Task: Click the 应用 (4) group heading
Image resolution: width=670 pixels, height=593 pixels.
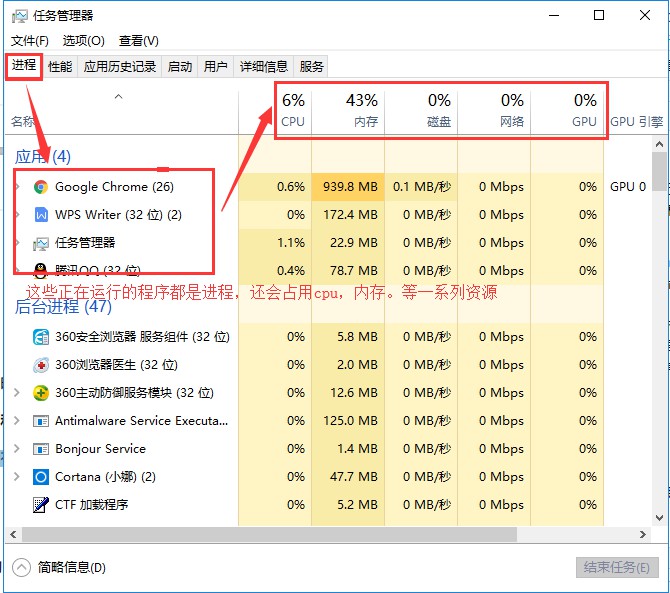Action: point(43,157)
